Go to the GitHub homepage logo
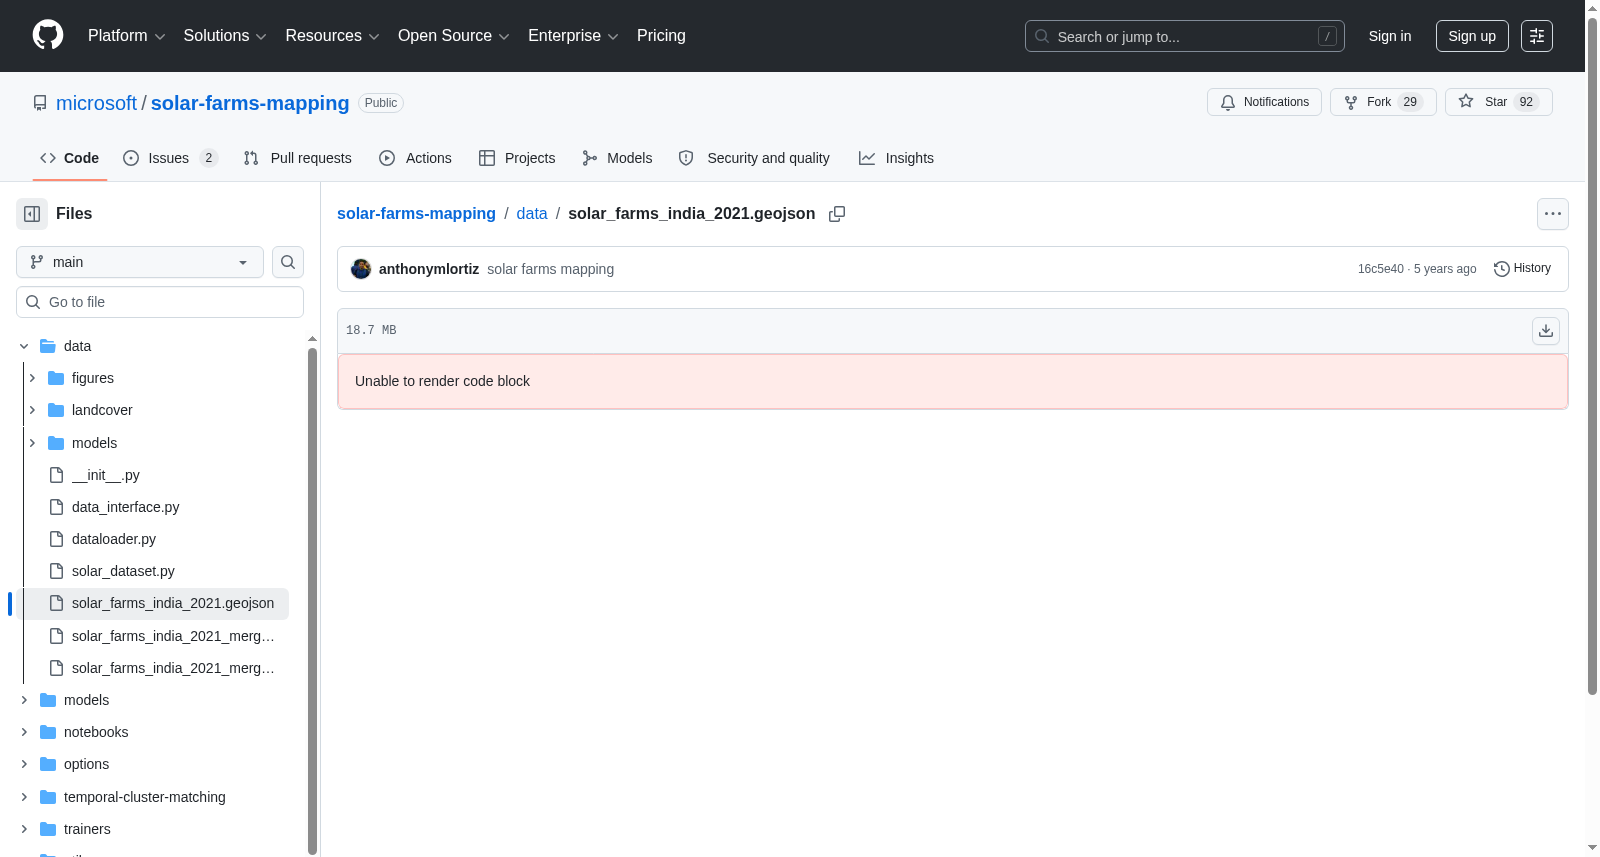Viewport: 1600px width, 857px height. click(48, 36)
